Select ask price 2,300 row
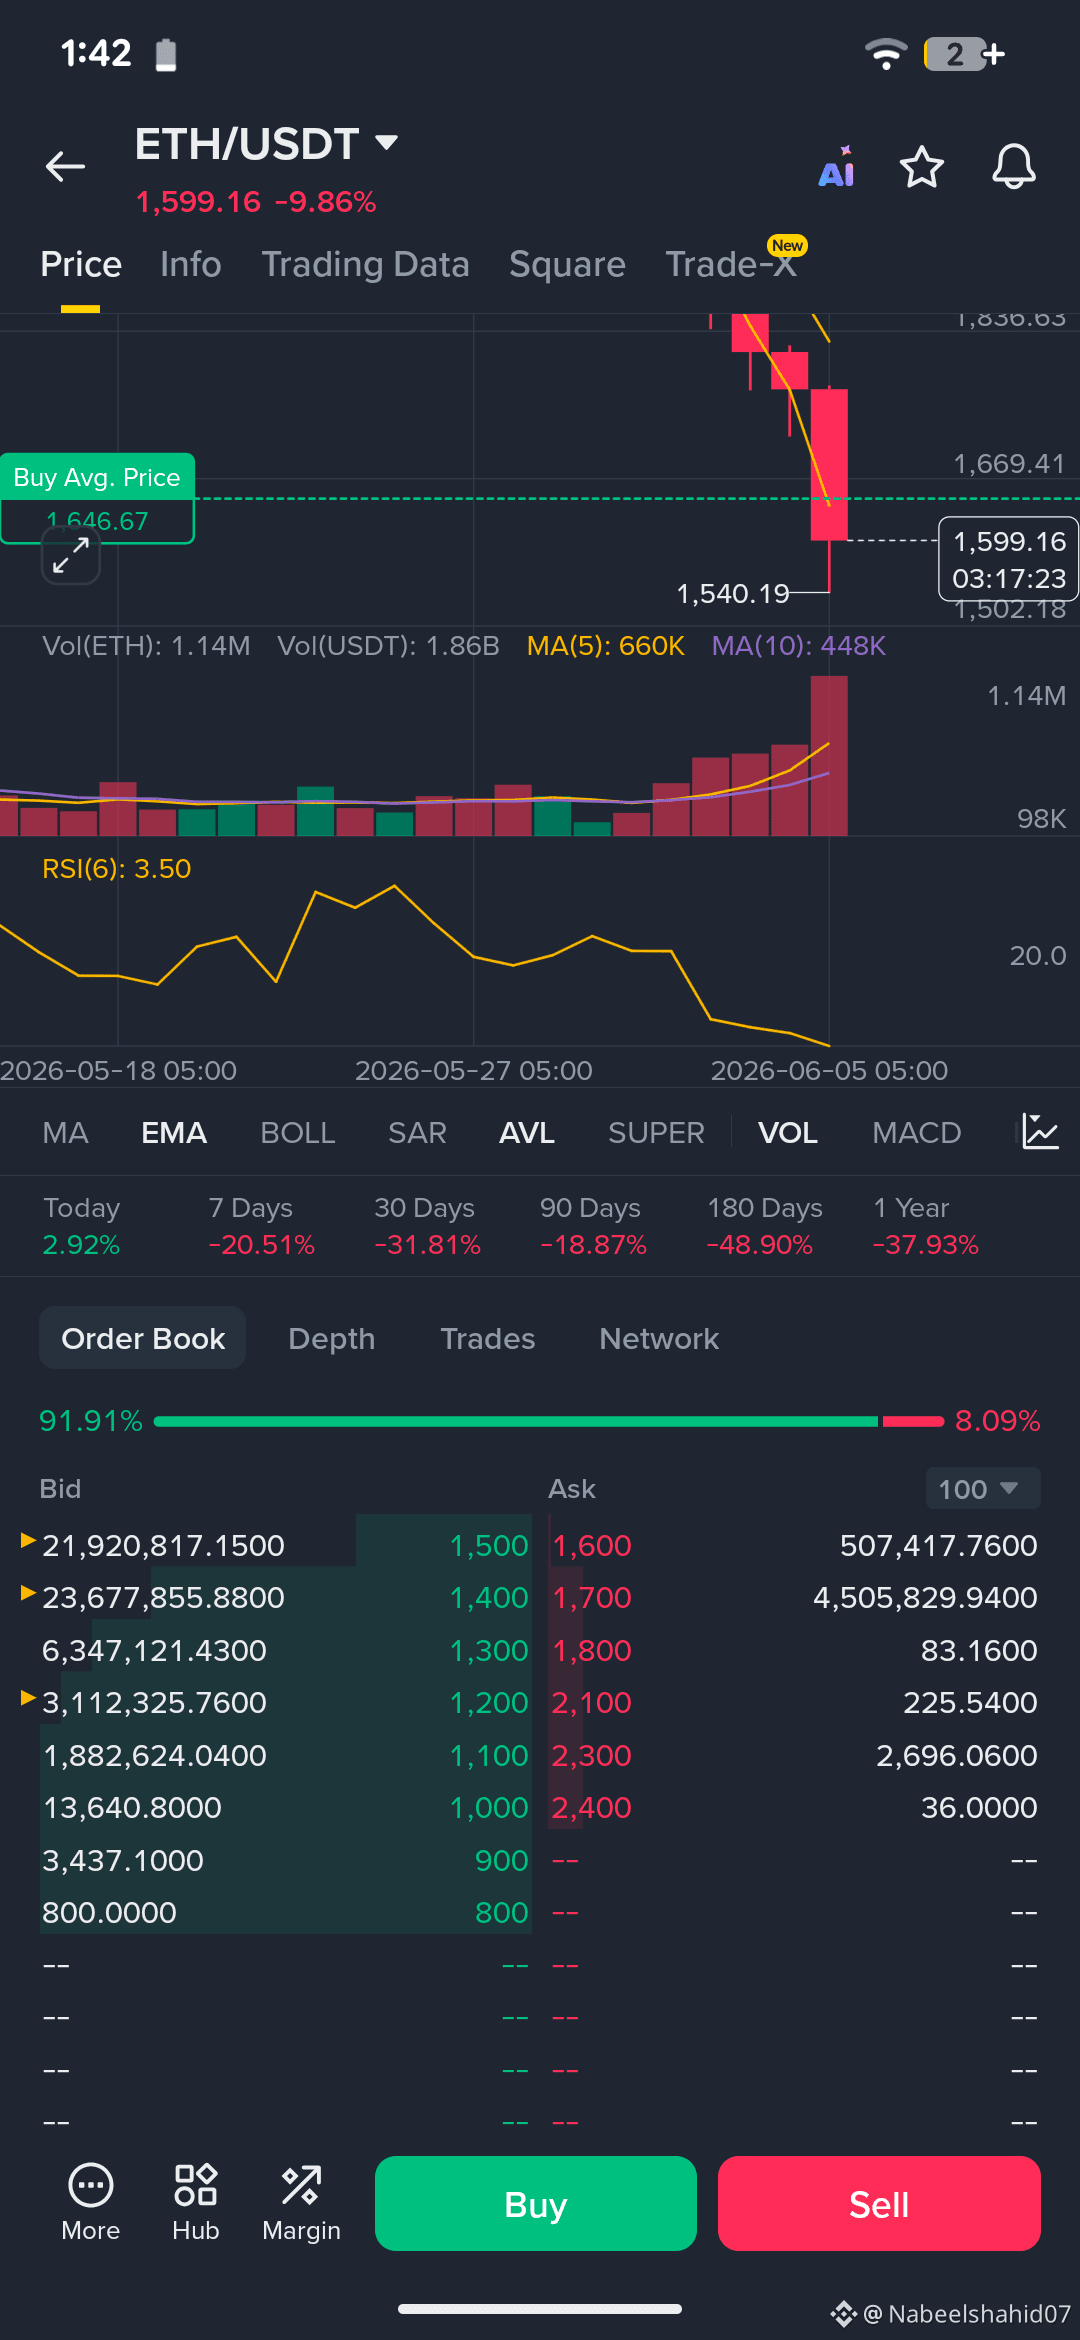 794,1755
